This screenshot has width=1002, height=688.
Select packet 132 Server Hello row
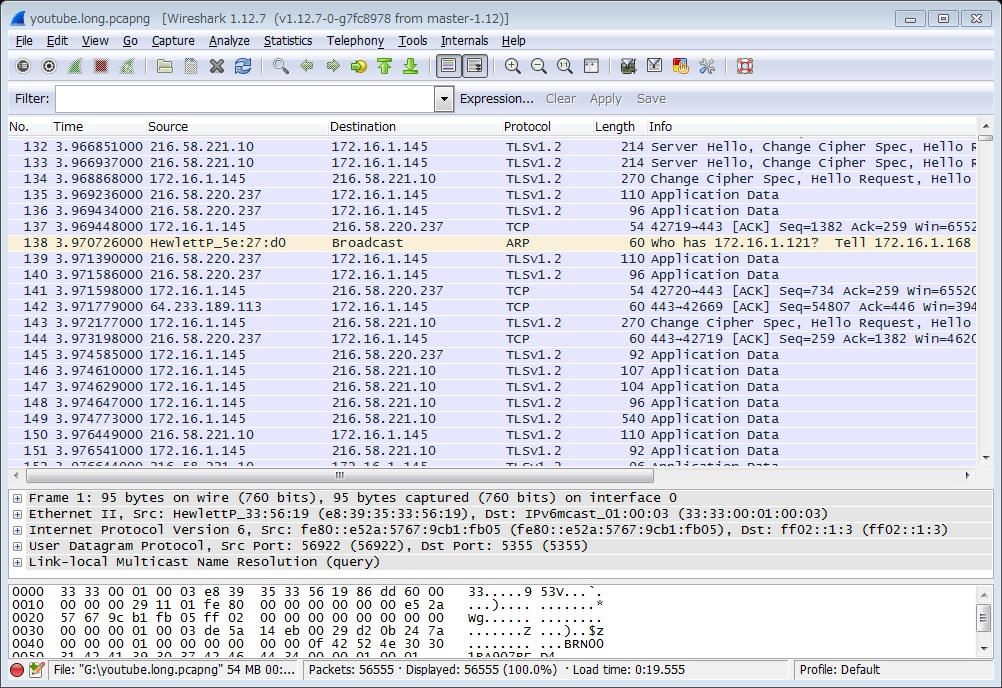point(492,147)
